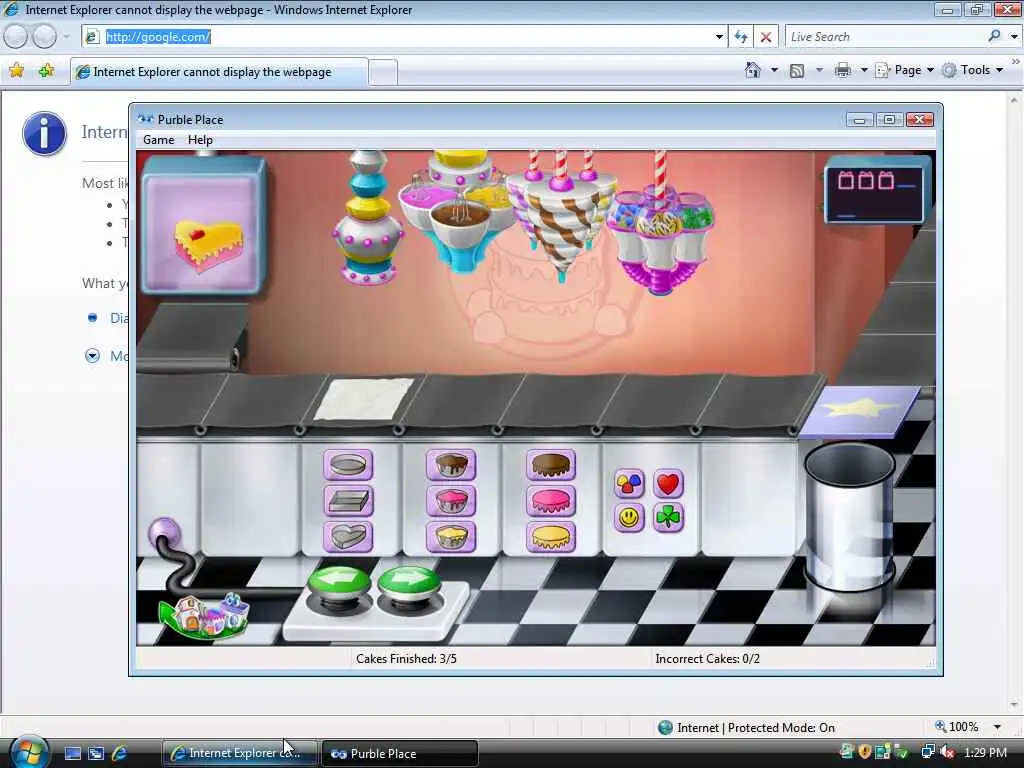Expand the Home button dropdown arrow
This screenshot has width=1024, height=768.
[774, 70]
